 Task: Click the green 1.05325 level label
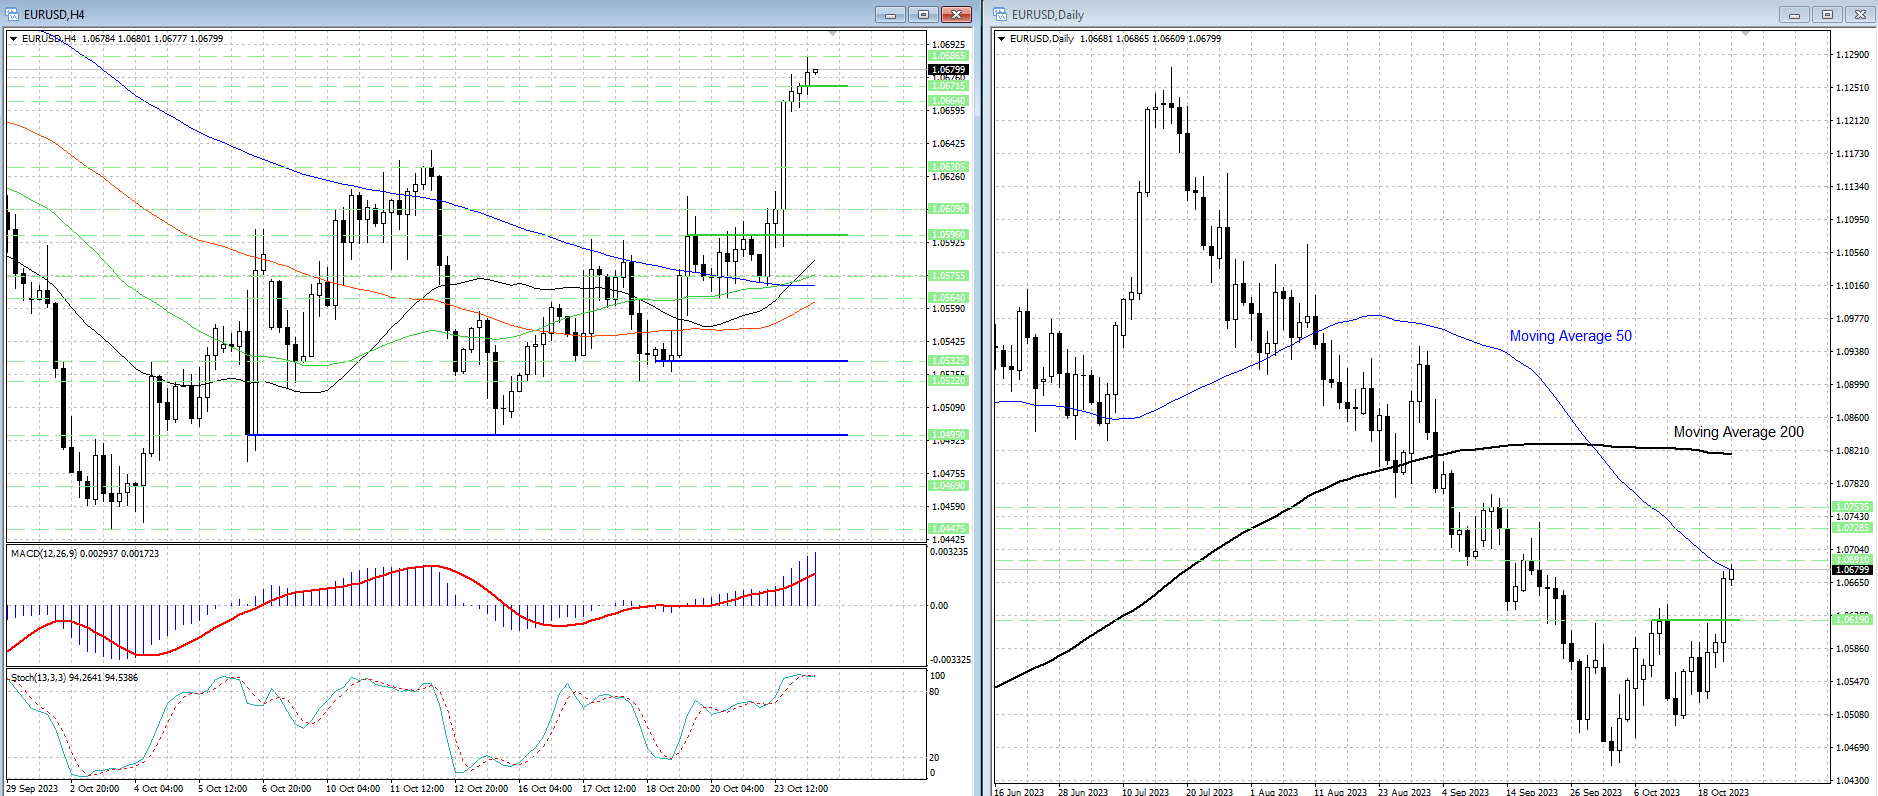pos(949,361)
